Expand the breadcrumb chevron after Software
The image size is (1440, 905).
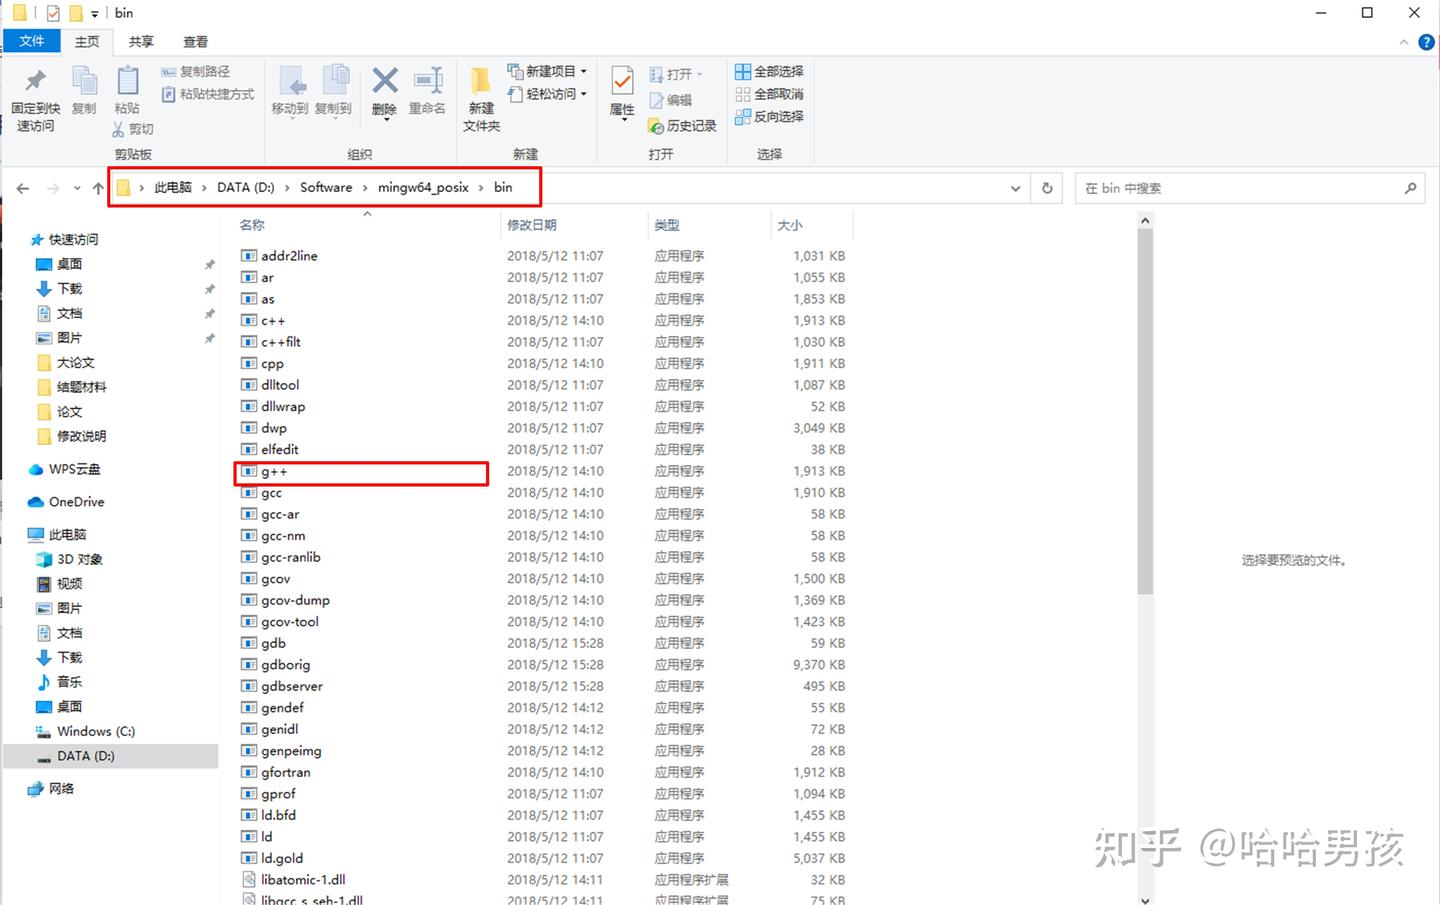365,187
